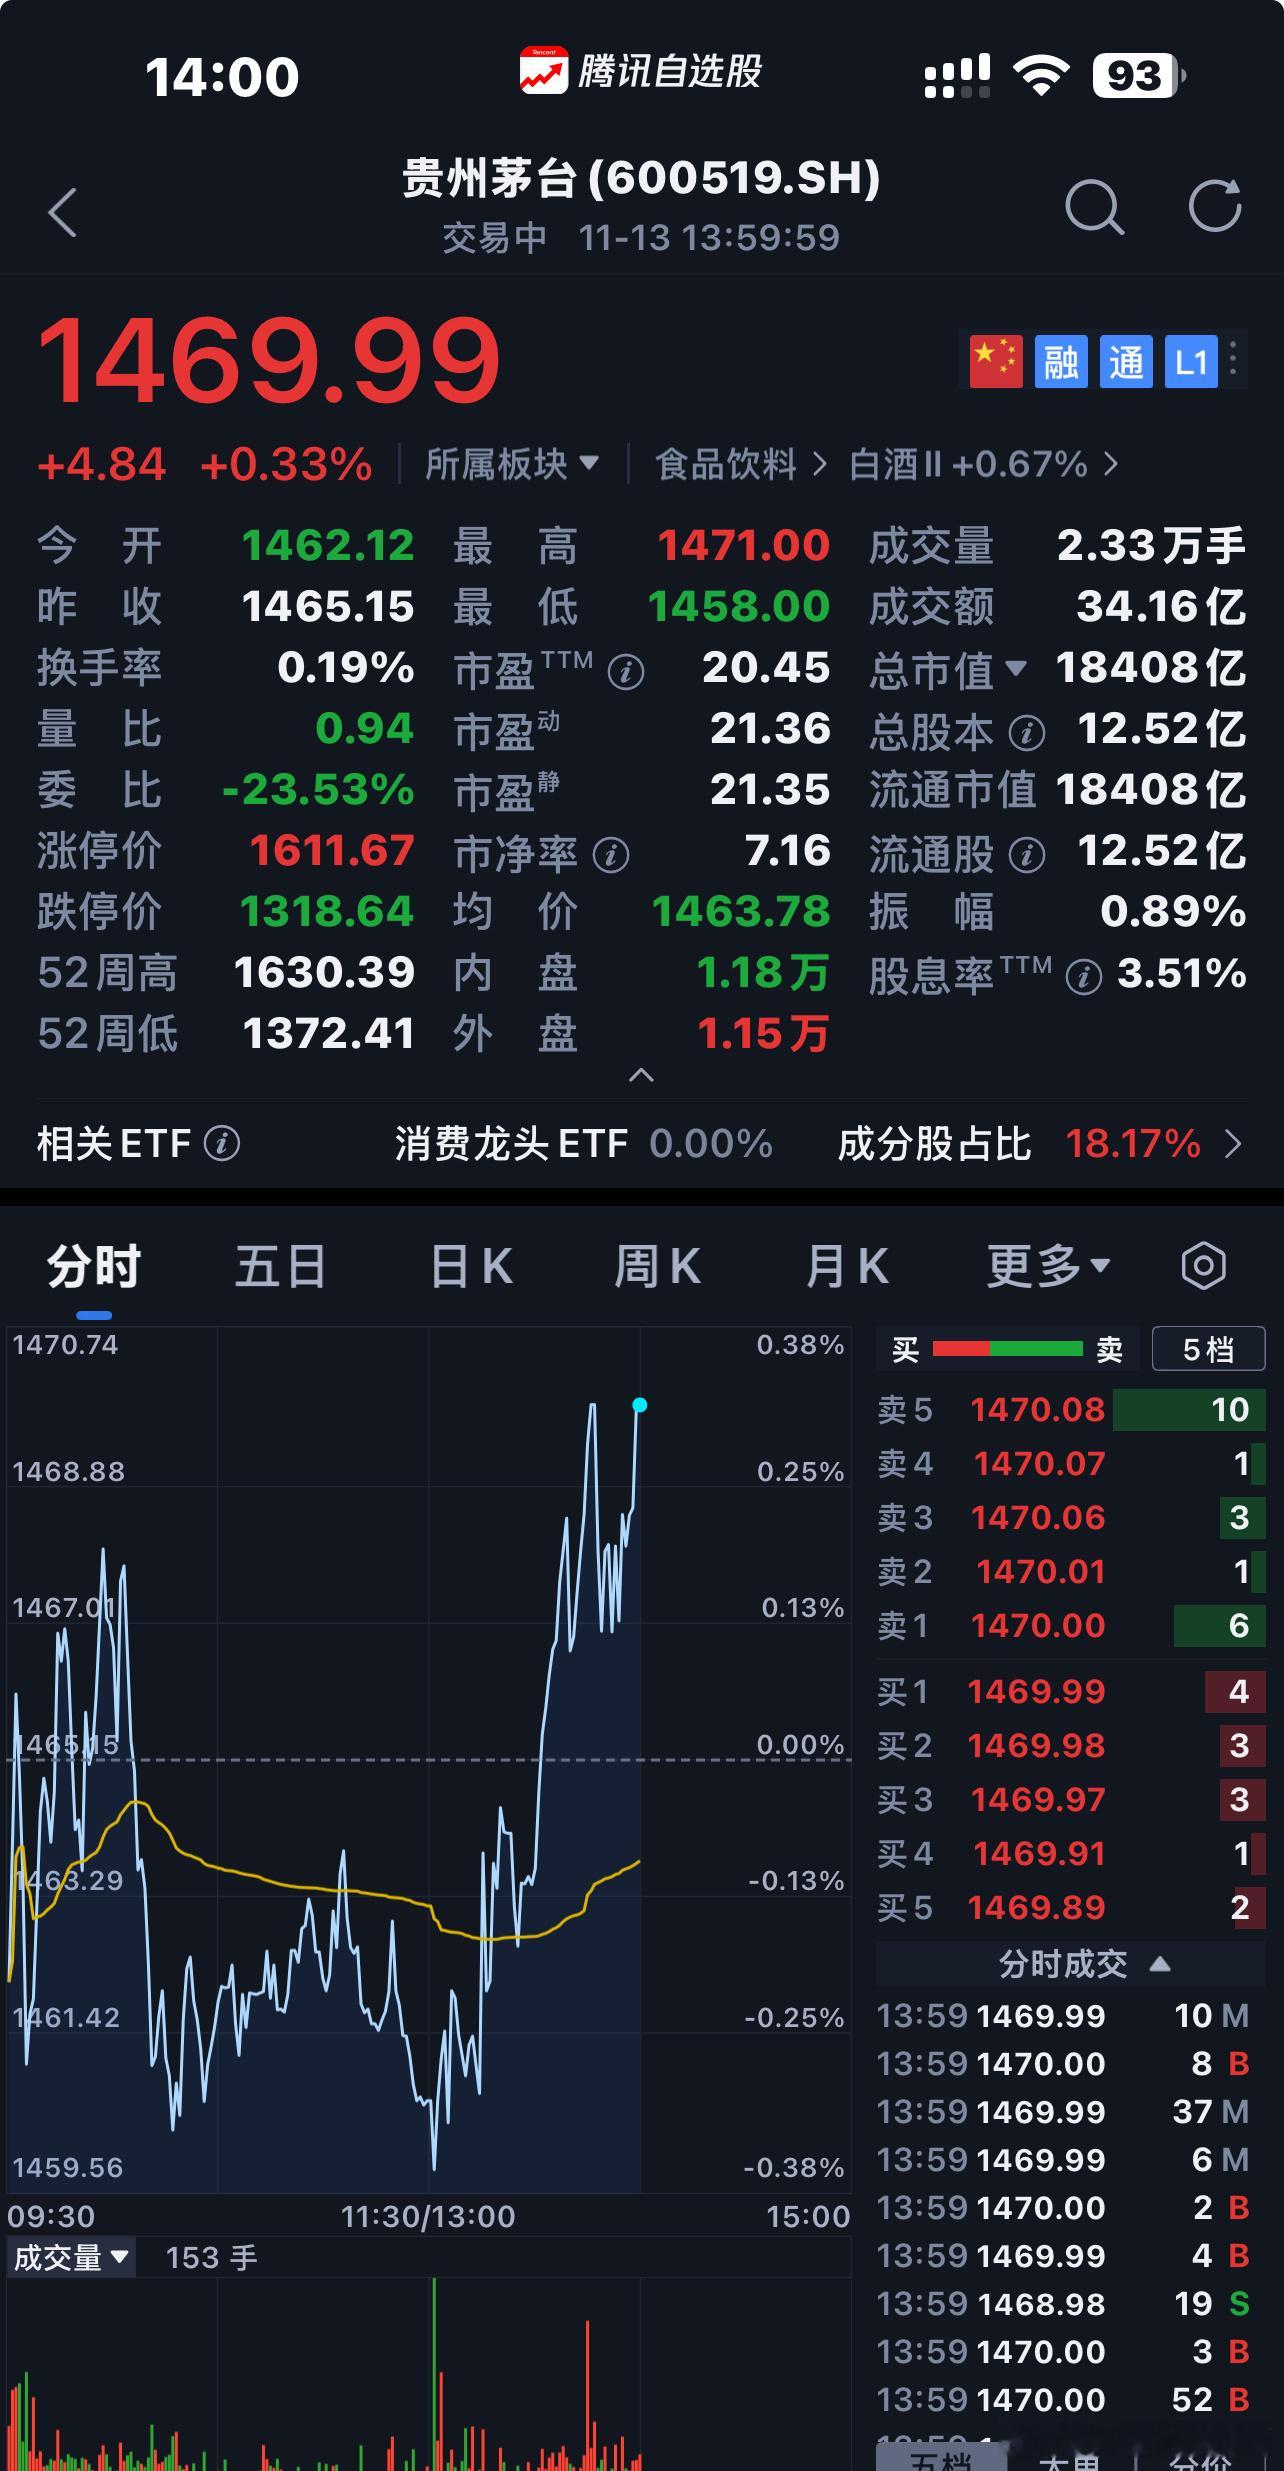The image size is (1284, 2471).
Task: Refresh quote with circular arrow icon
Action: [1215, 206]
